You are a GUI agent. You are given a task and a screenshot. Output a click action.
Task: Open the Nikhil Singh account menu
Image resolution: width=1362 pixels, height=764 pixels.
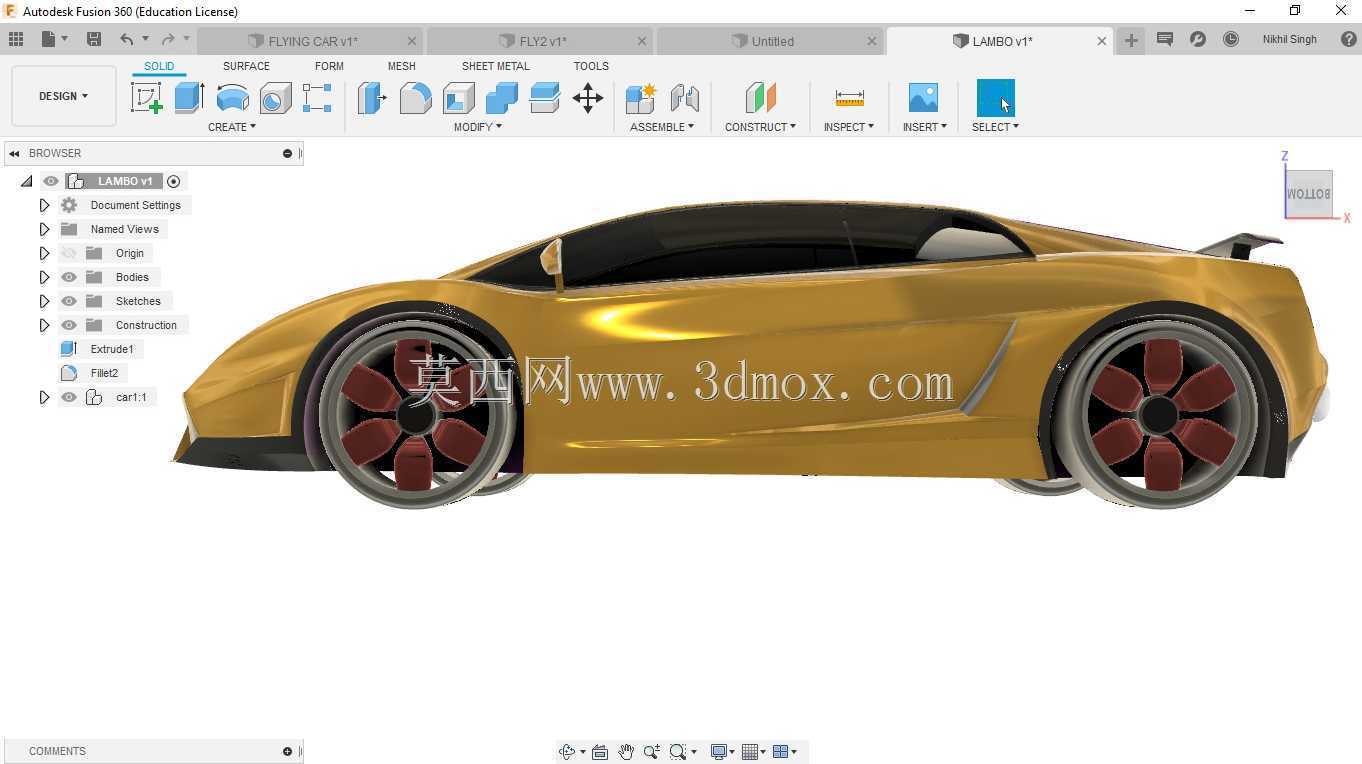pyautogui.click(x=1289, y=39)
